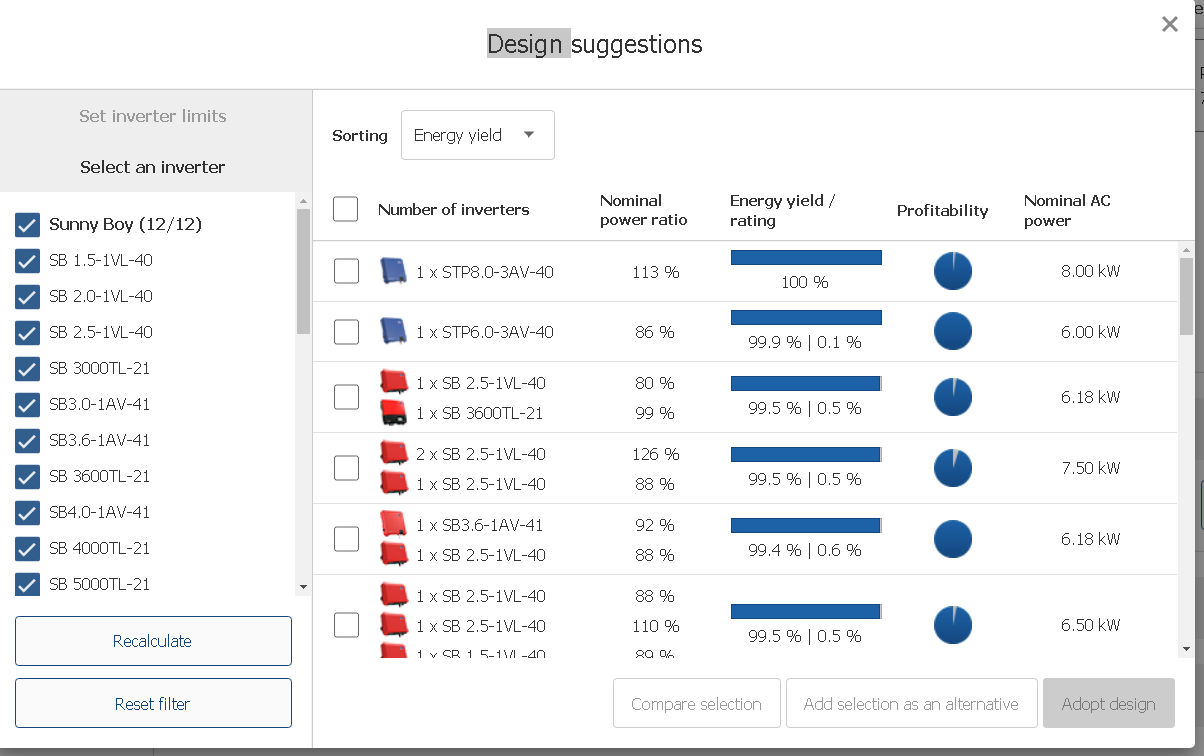This screenshot has height=756, width=1204.
Task: Click the profitability pie in the 6.50 kW row
Action: coord(953,625)
